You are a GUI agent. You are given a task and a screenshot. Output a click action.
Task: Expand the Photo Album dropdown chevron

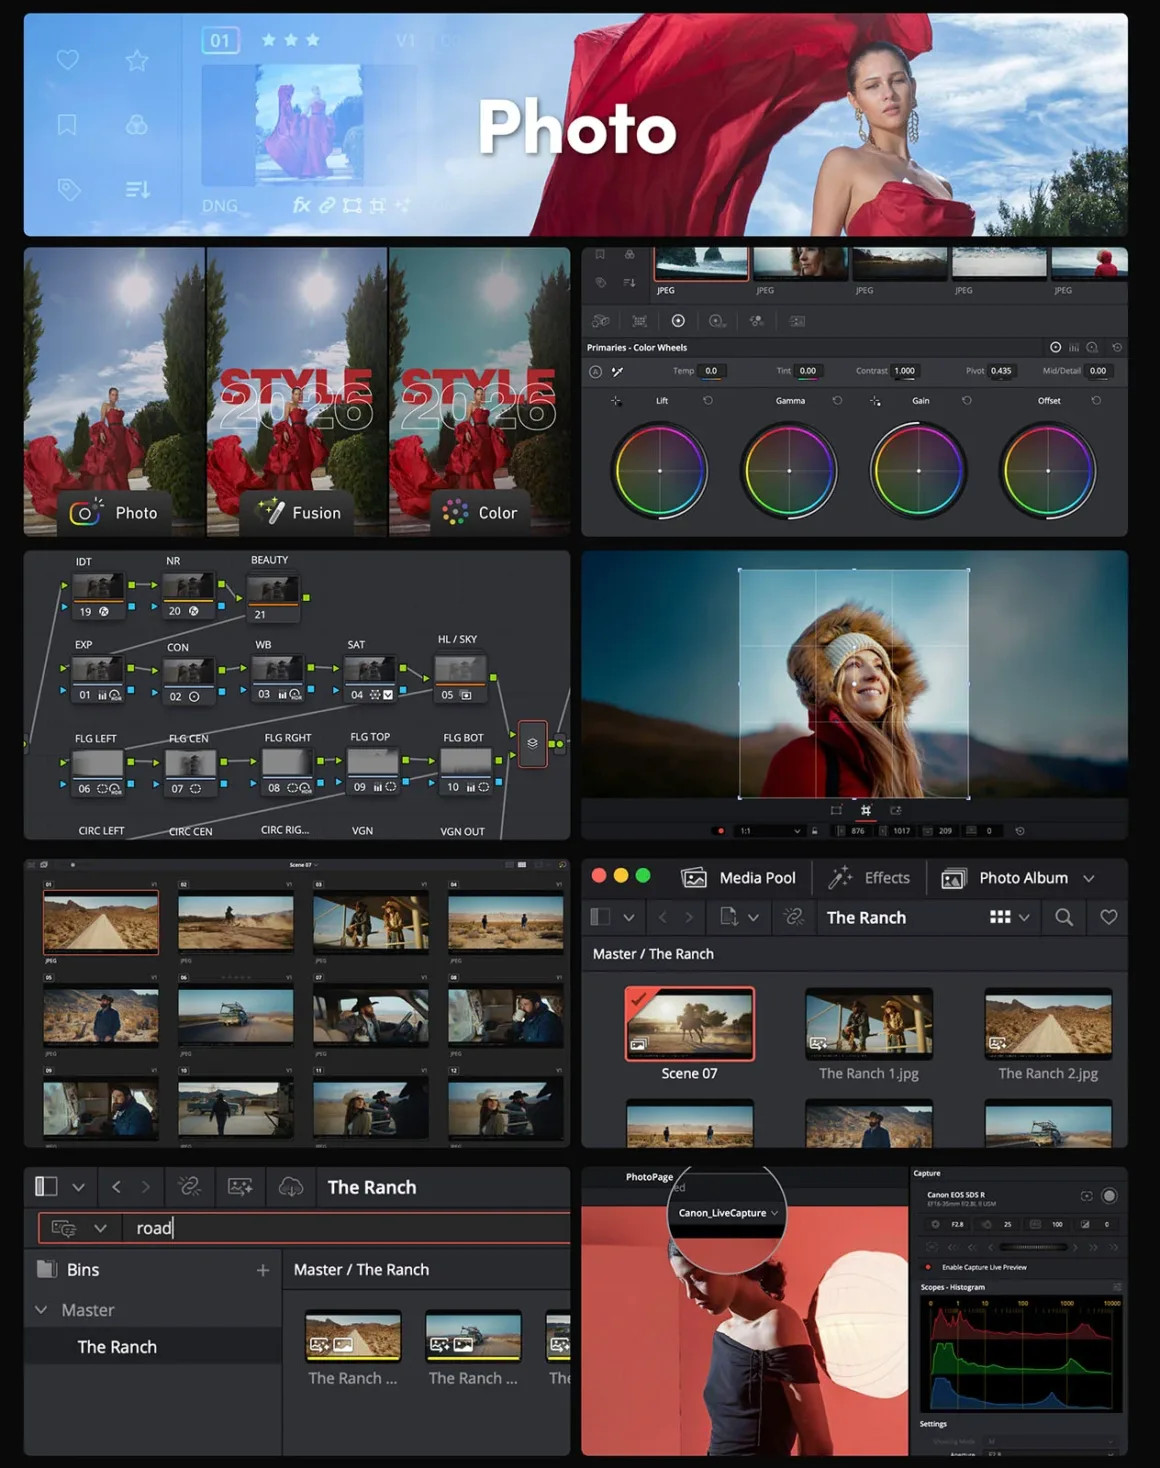pyautogui.click(x=1090, y=877)
